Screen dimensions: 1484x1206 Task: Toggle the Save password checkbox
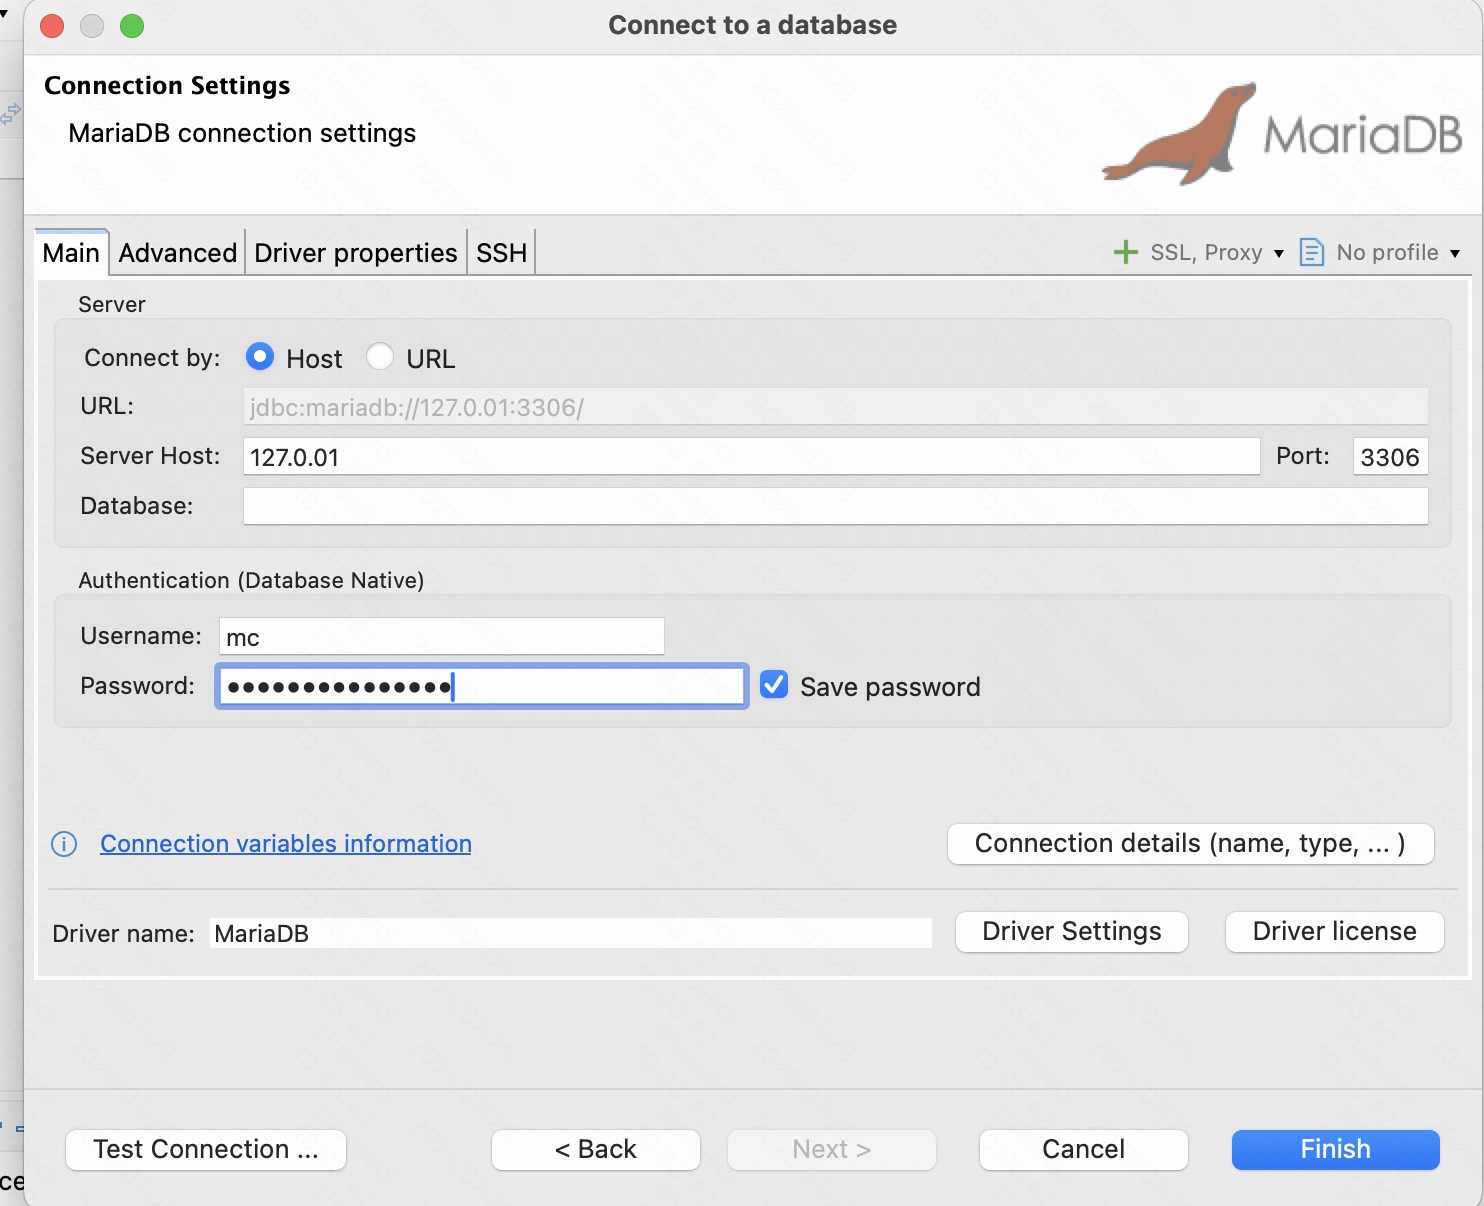(774, 685)
